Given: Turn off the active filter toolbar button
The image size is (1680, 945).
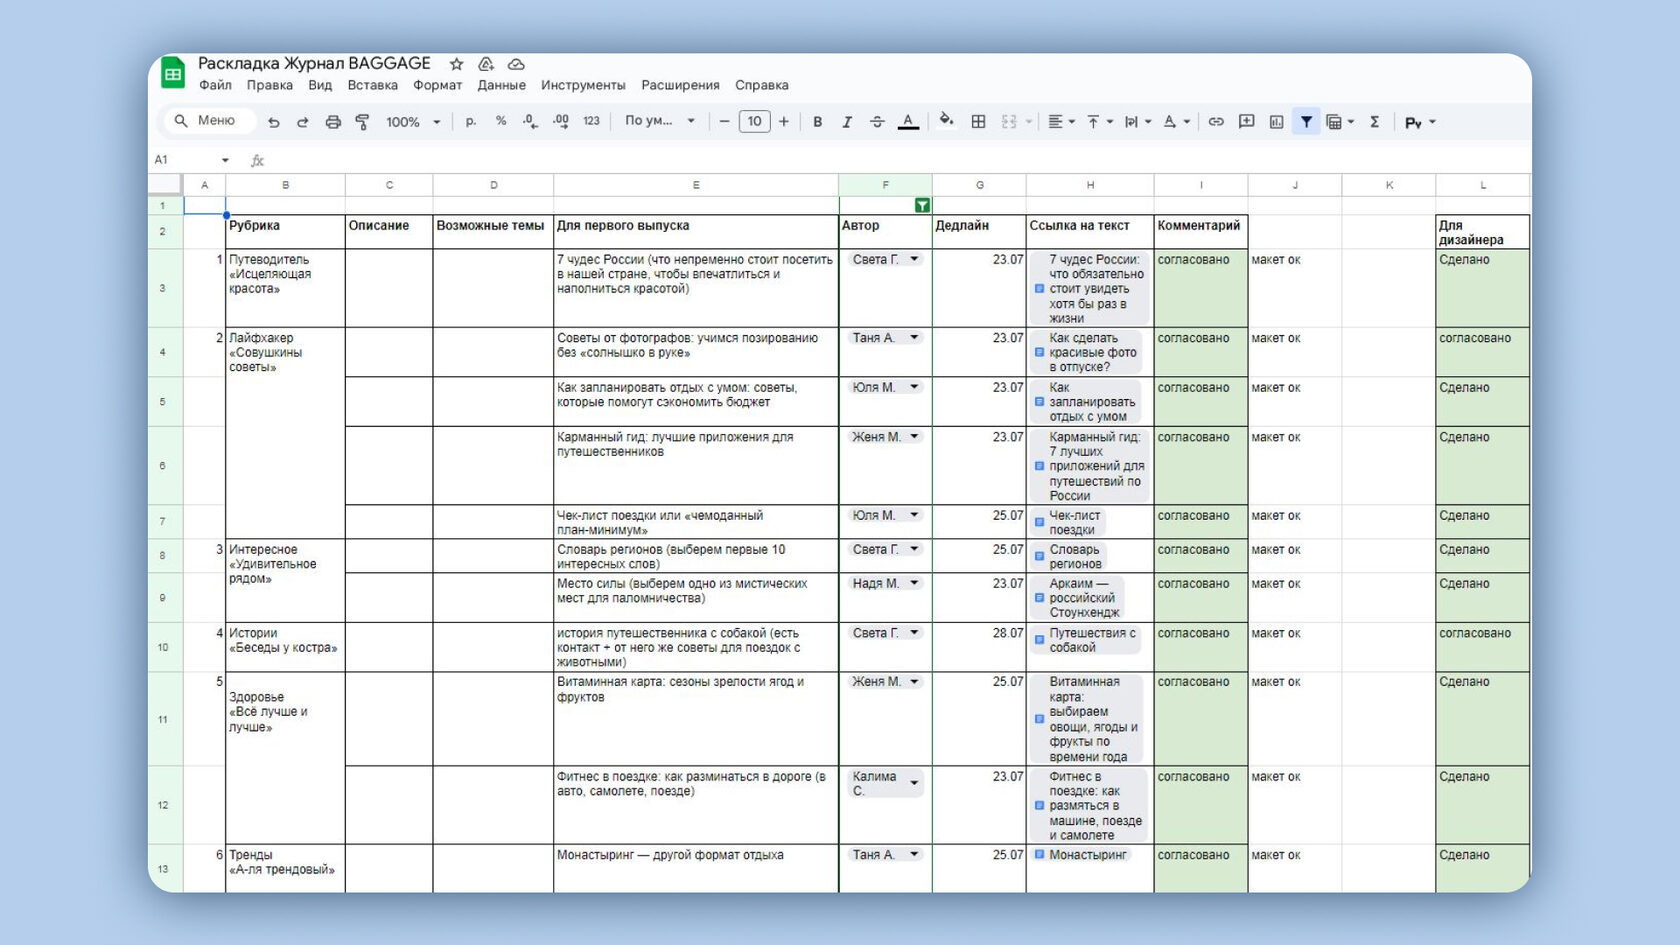Looking at the screenshot, I should [1306, 122].
